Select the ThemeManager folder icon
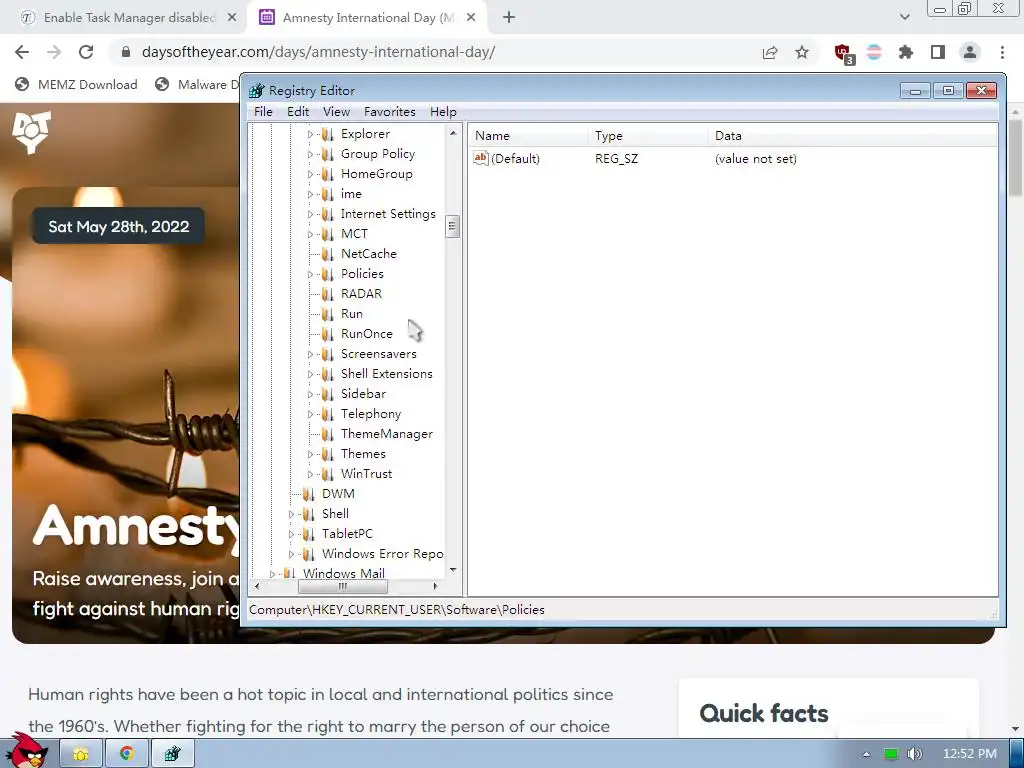Screen dimensions: 1024x768 point(327,434)
